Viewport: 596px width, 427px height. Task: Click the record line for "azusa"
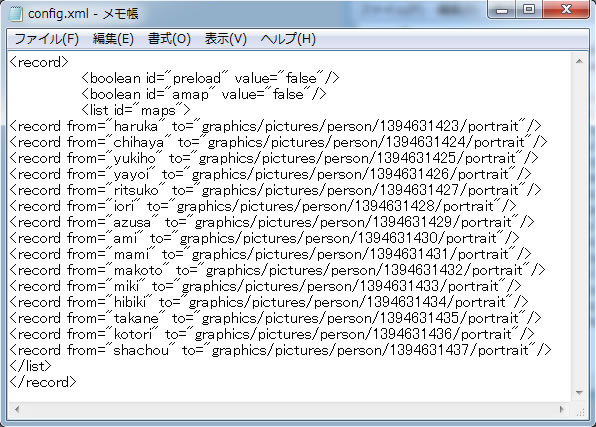(x=272, y=222)
